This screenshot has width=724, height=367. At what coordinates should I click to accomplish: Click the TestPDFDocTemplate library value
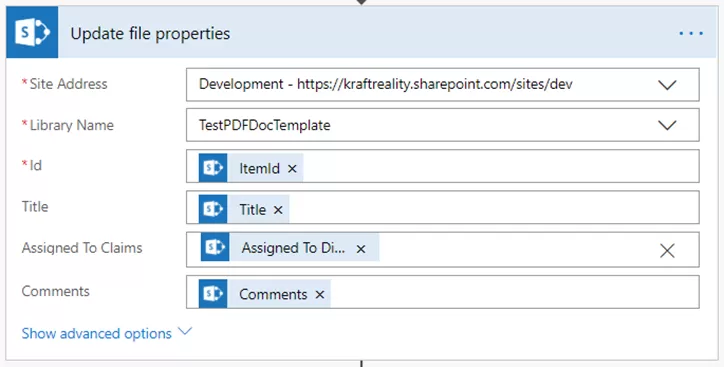coord(265,125)
